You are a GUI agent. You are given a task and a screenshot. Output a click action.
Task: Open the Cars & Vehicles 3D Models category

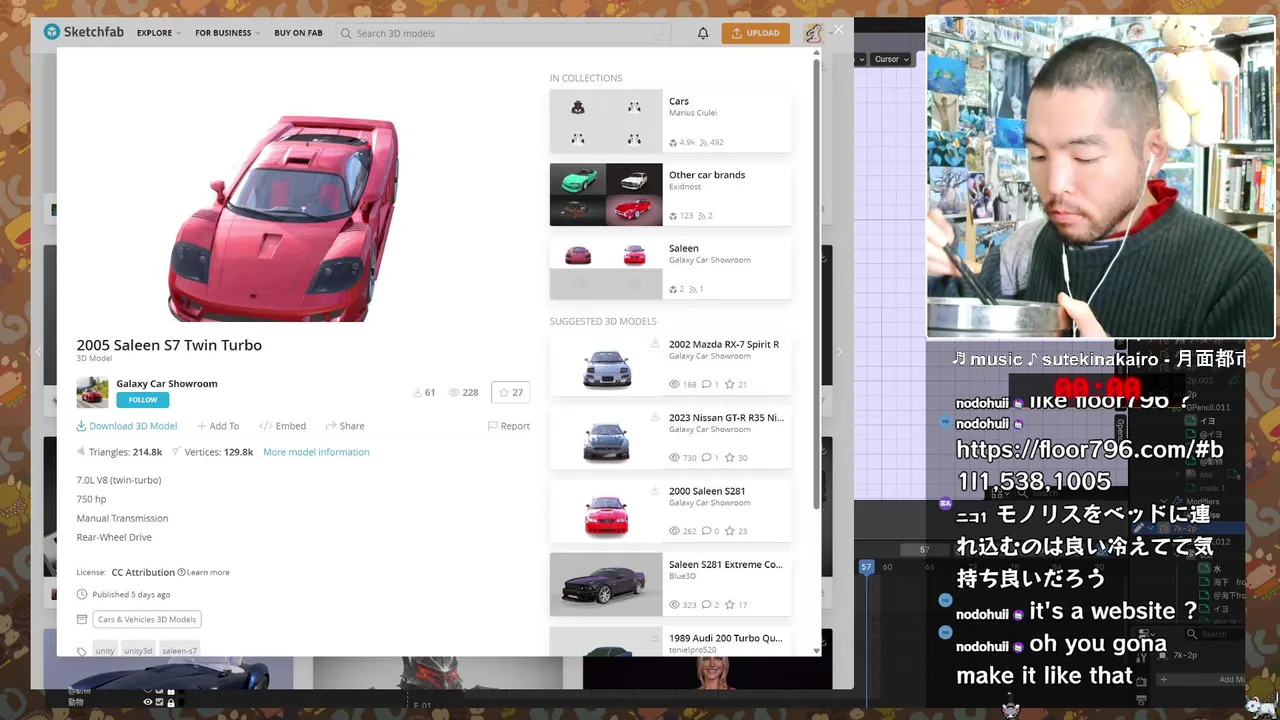147,619
